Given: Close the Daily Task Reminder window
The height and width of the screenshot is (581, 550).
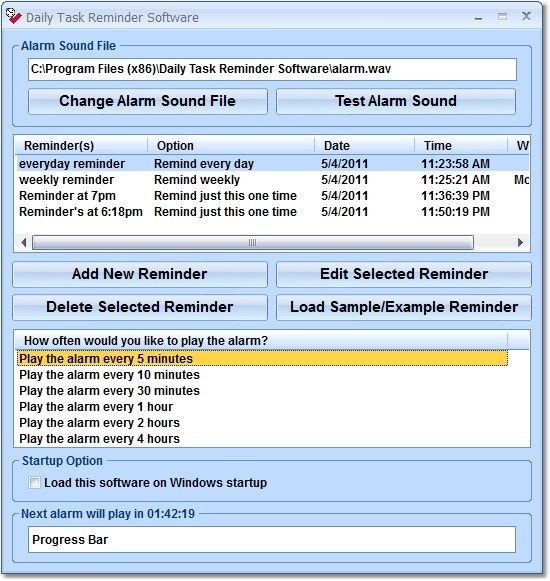Looking at the screenshot, I should (x=526, y=16).
